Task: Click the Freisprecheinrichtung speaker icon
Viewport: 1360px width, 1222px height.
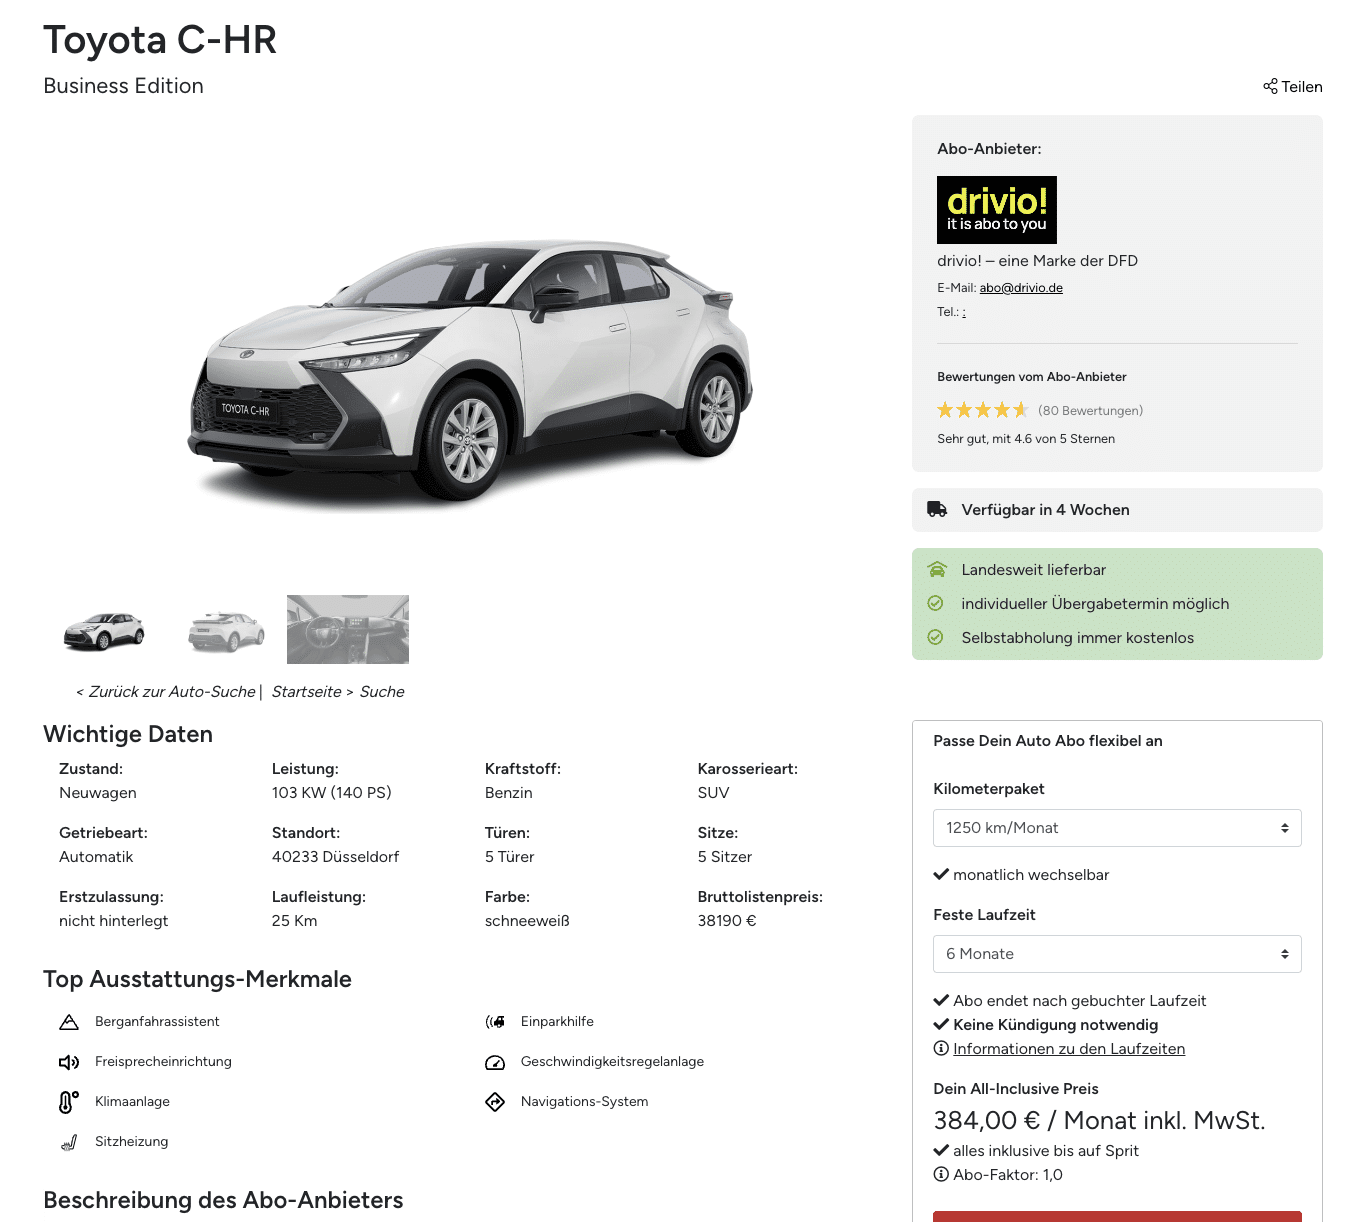Action: tap(69, 1062)
